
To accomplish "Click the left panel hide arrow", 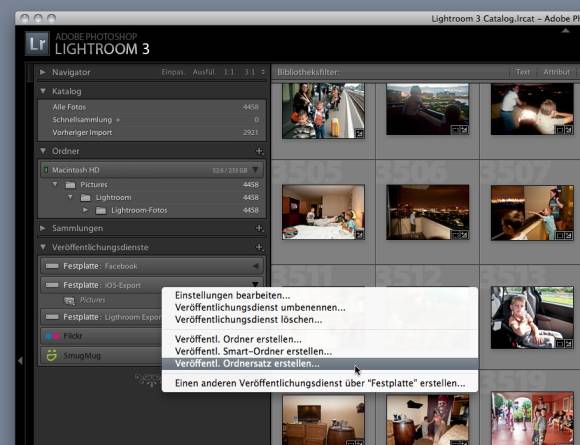I will (x=20, y=360).
